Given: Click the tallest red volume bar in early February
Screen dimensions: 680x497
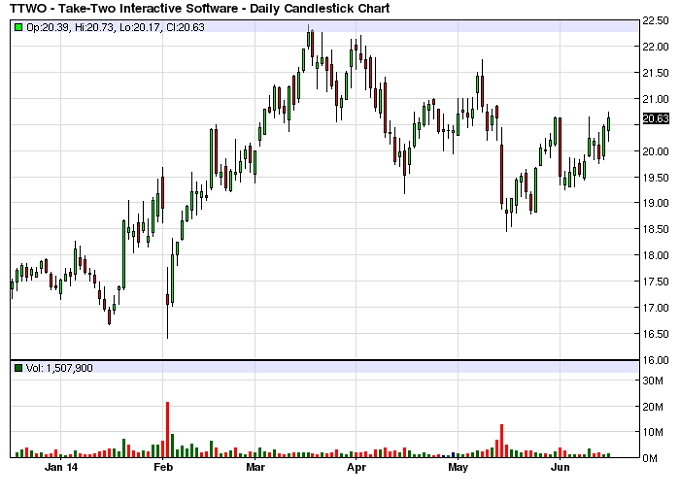Looking at the screenshot, I should click(x=167, y=430).
